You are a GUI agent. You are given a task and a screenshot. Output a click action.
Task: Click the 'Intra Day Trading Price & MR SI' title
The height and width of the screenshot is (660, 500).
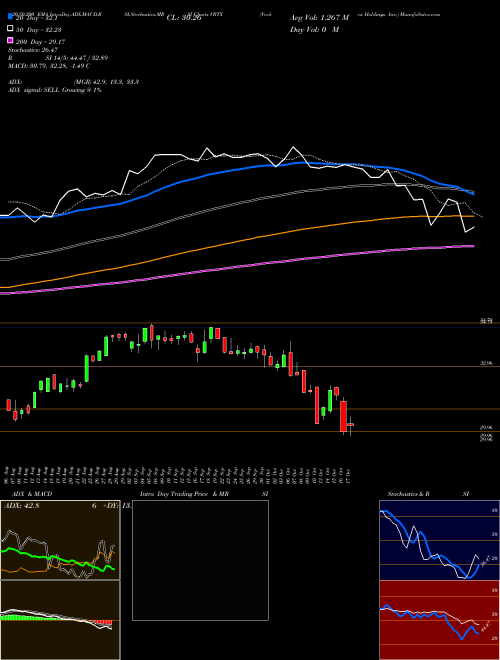204,494
